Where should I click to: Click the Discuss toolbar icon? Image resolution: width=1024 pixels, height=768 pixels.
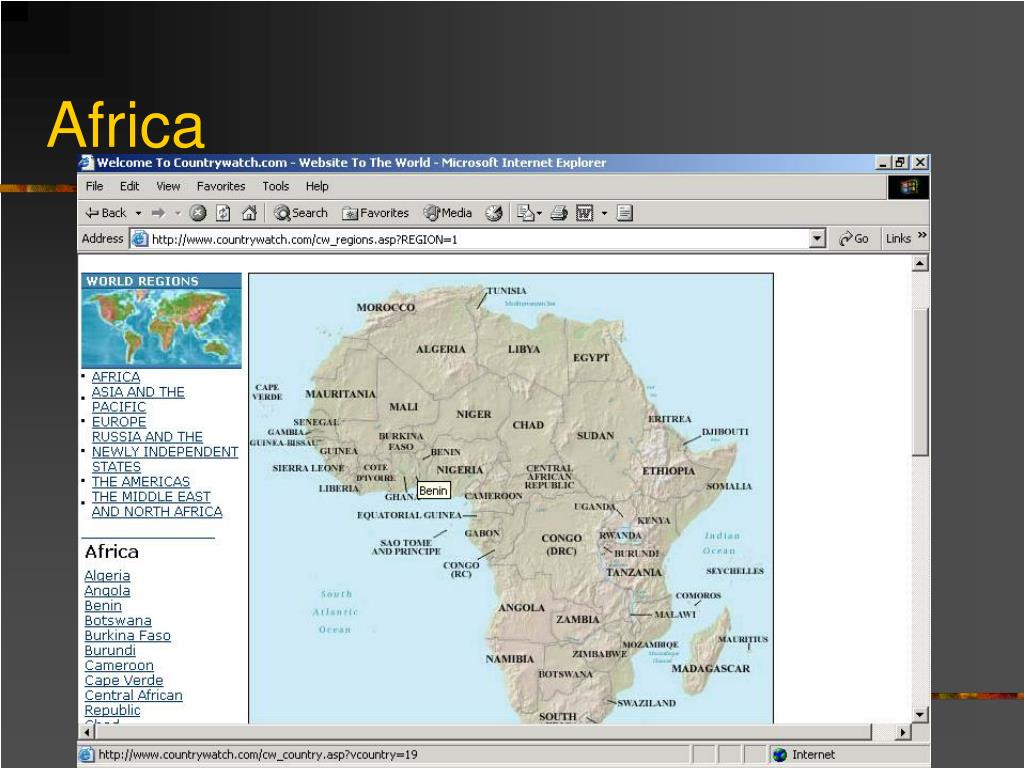click(625, 213)
